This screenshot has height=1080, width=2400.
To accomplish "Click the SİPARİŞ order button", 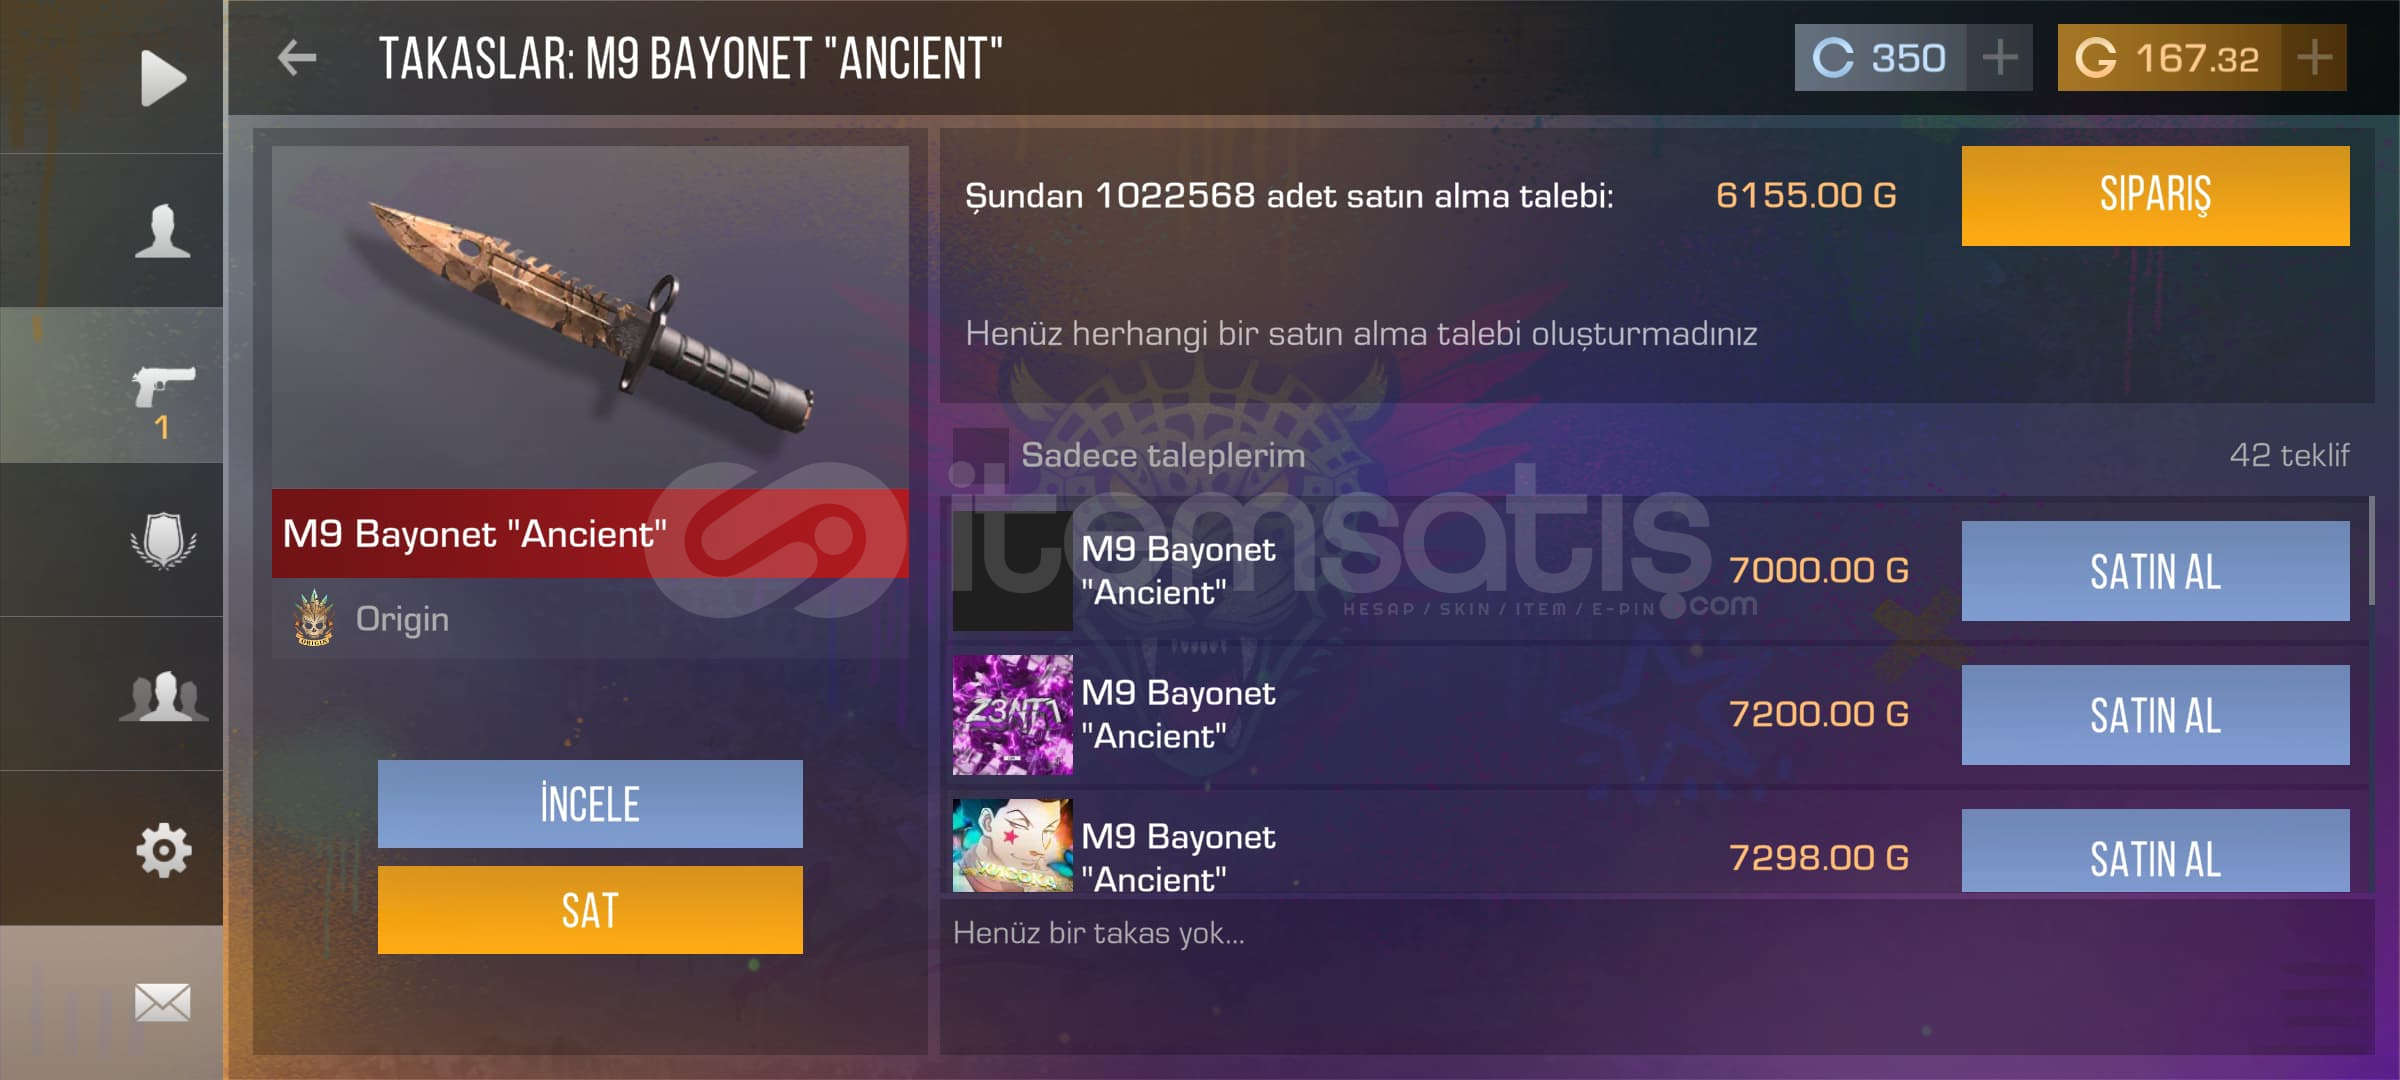I will coord(2155,196).
